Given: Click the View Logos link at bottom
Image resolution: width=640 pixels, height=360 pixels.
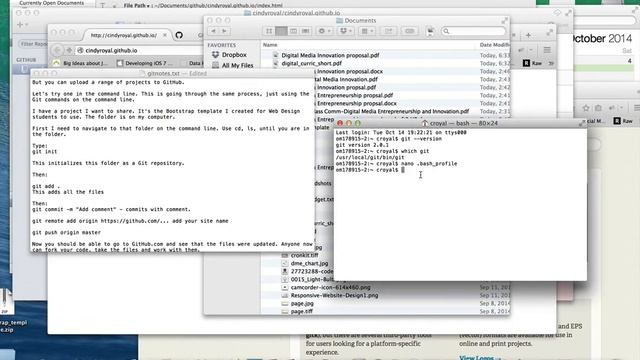Looking at the screenshot, I should (476, 358).
